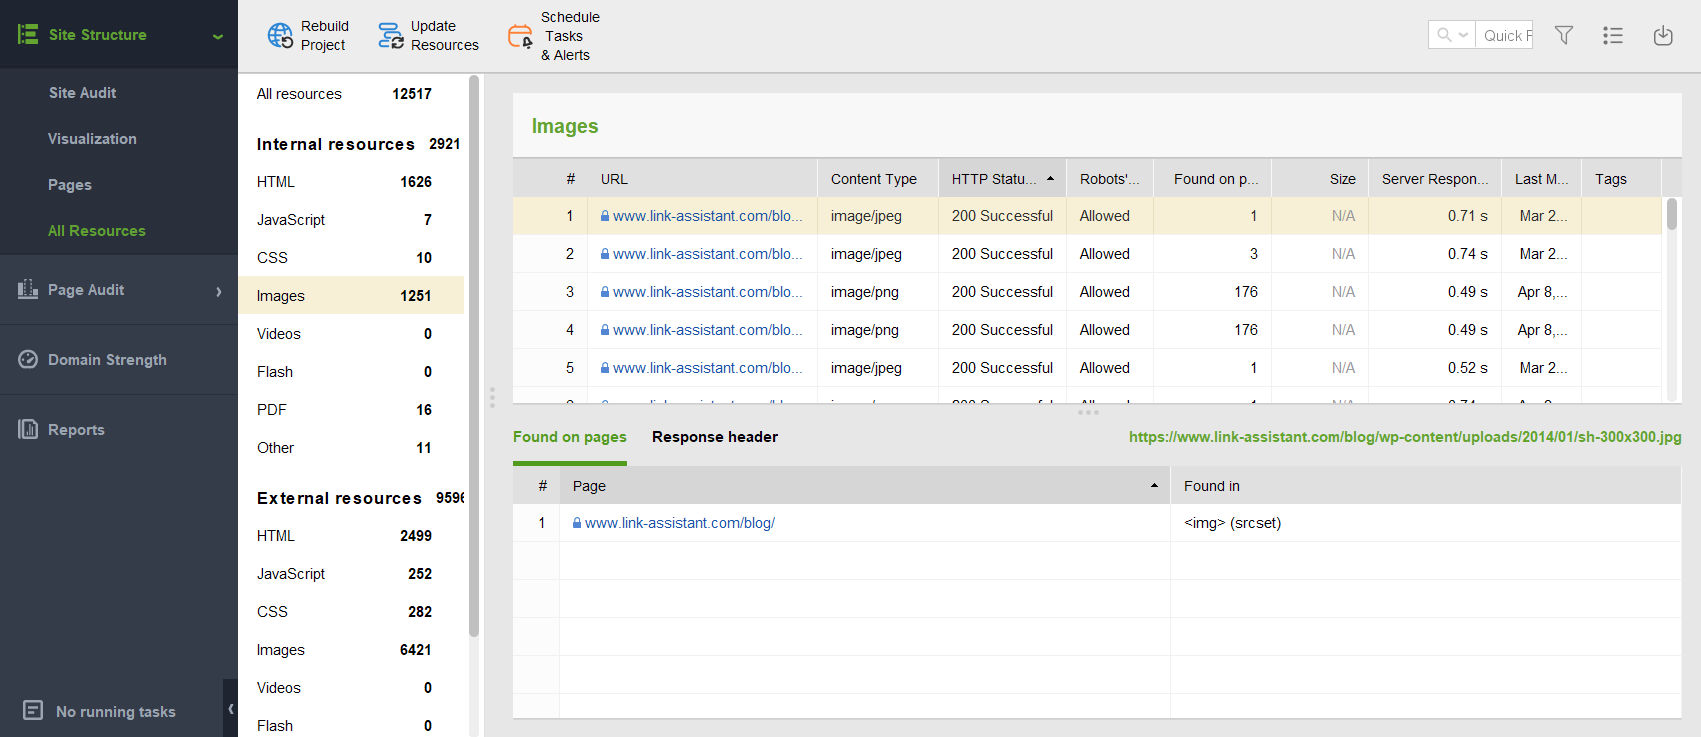
Task: Sort by the HTTP Status column arrow
Action: [1050, 179]
